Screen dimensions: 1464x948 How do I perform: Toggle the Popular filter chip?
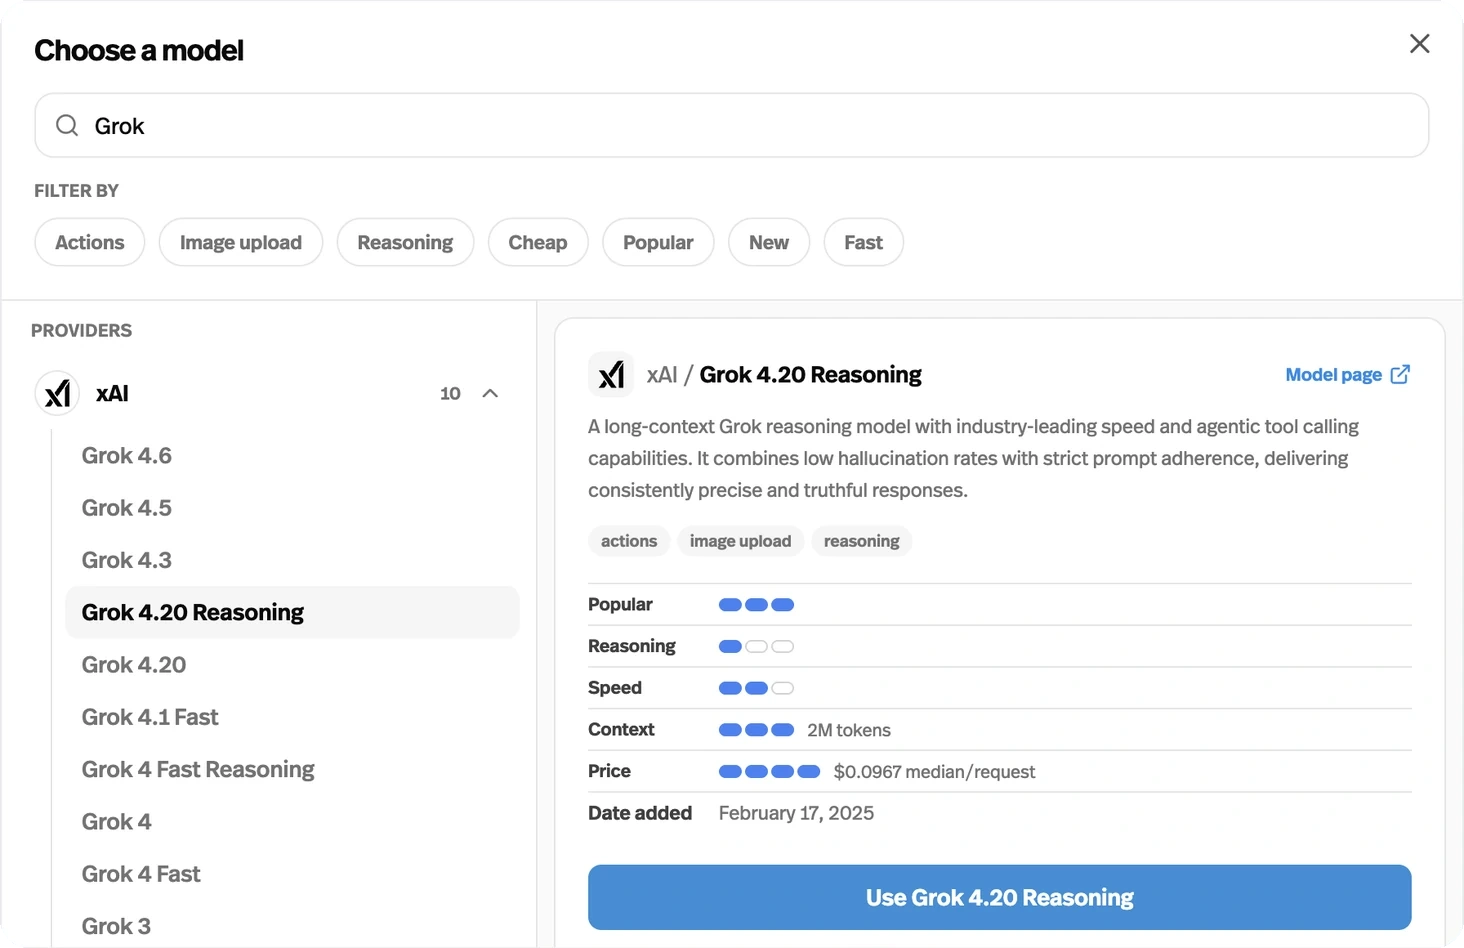tap(658, 242)
